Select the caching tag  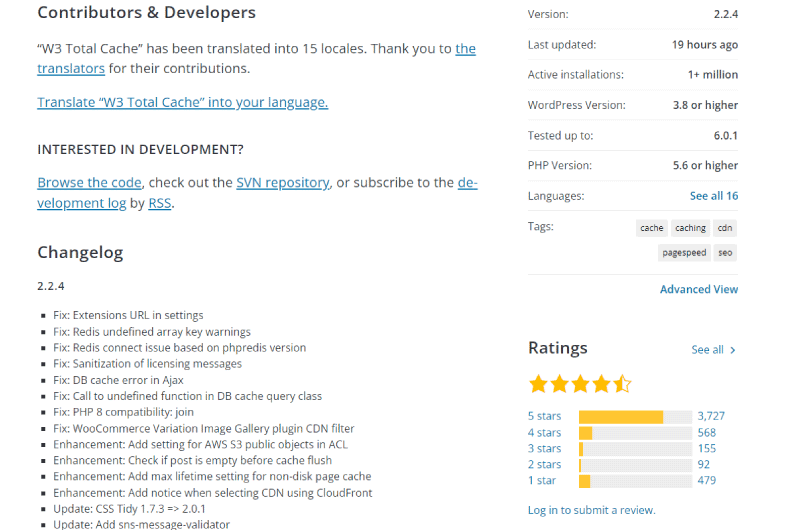click(x=690, y=228)
